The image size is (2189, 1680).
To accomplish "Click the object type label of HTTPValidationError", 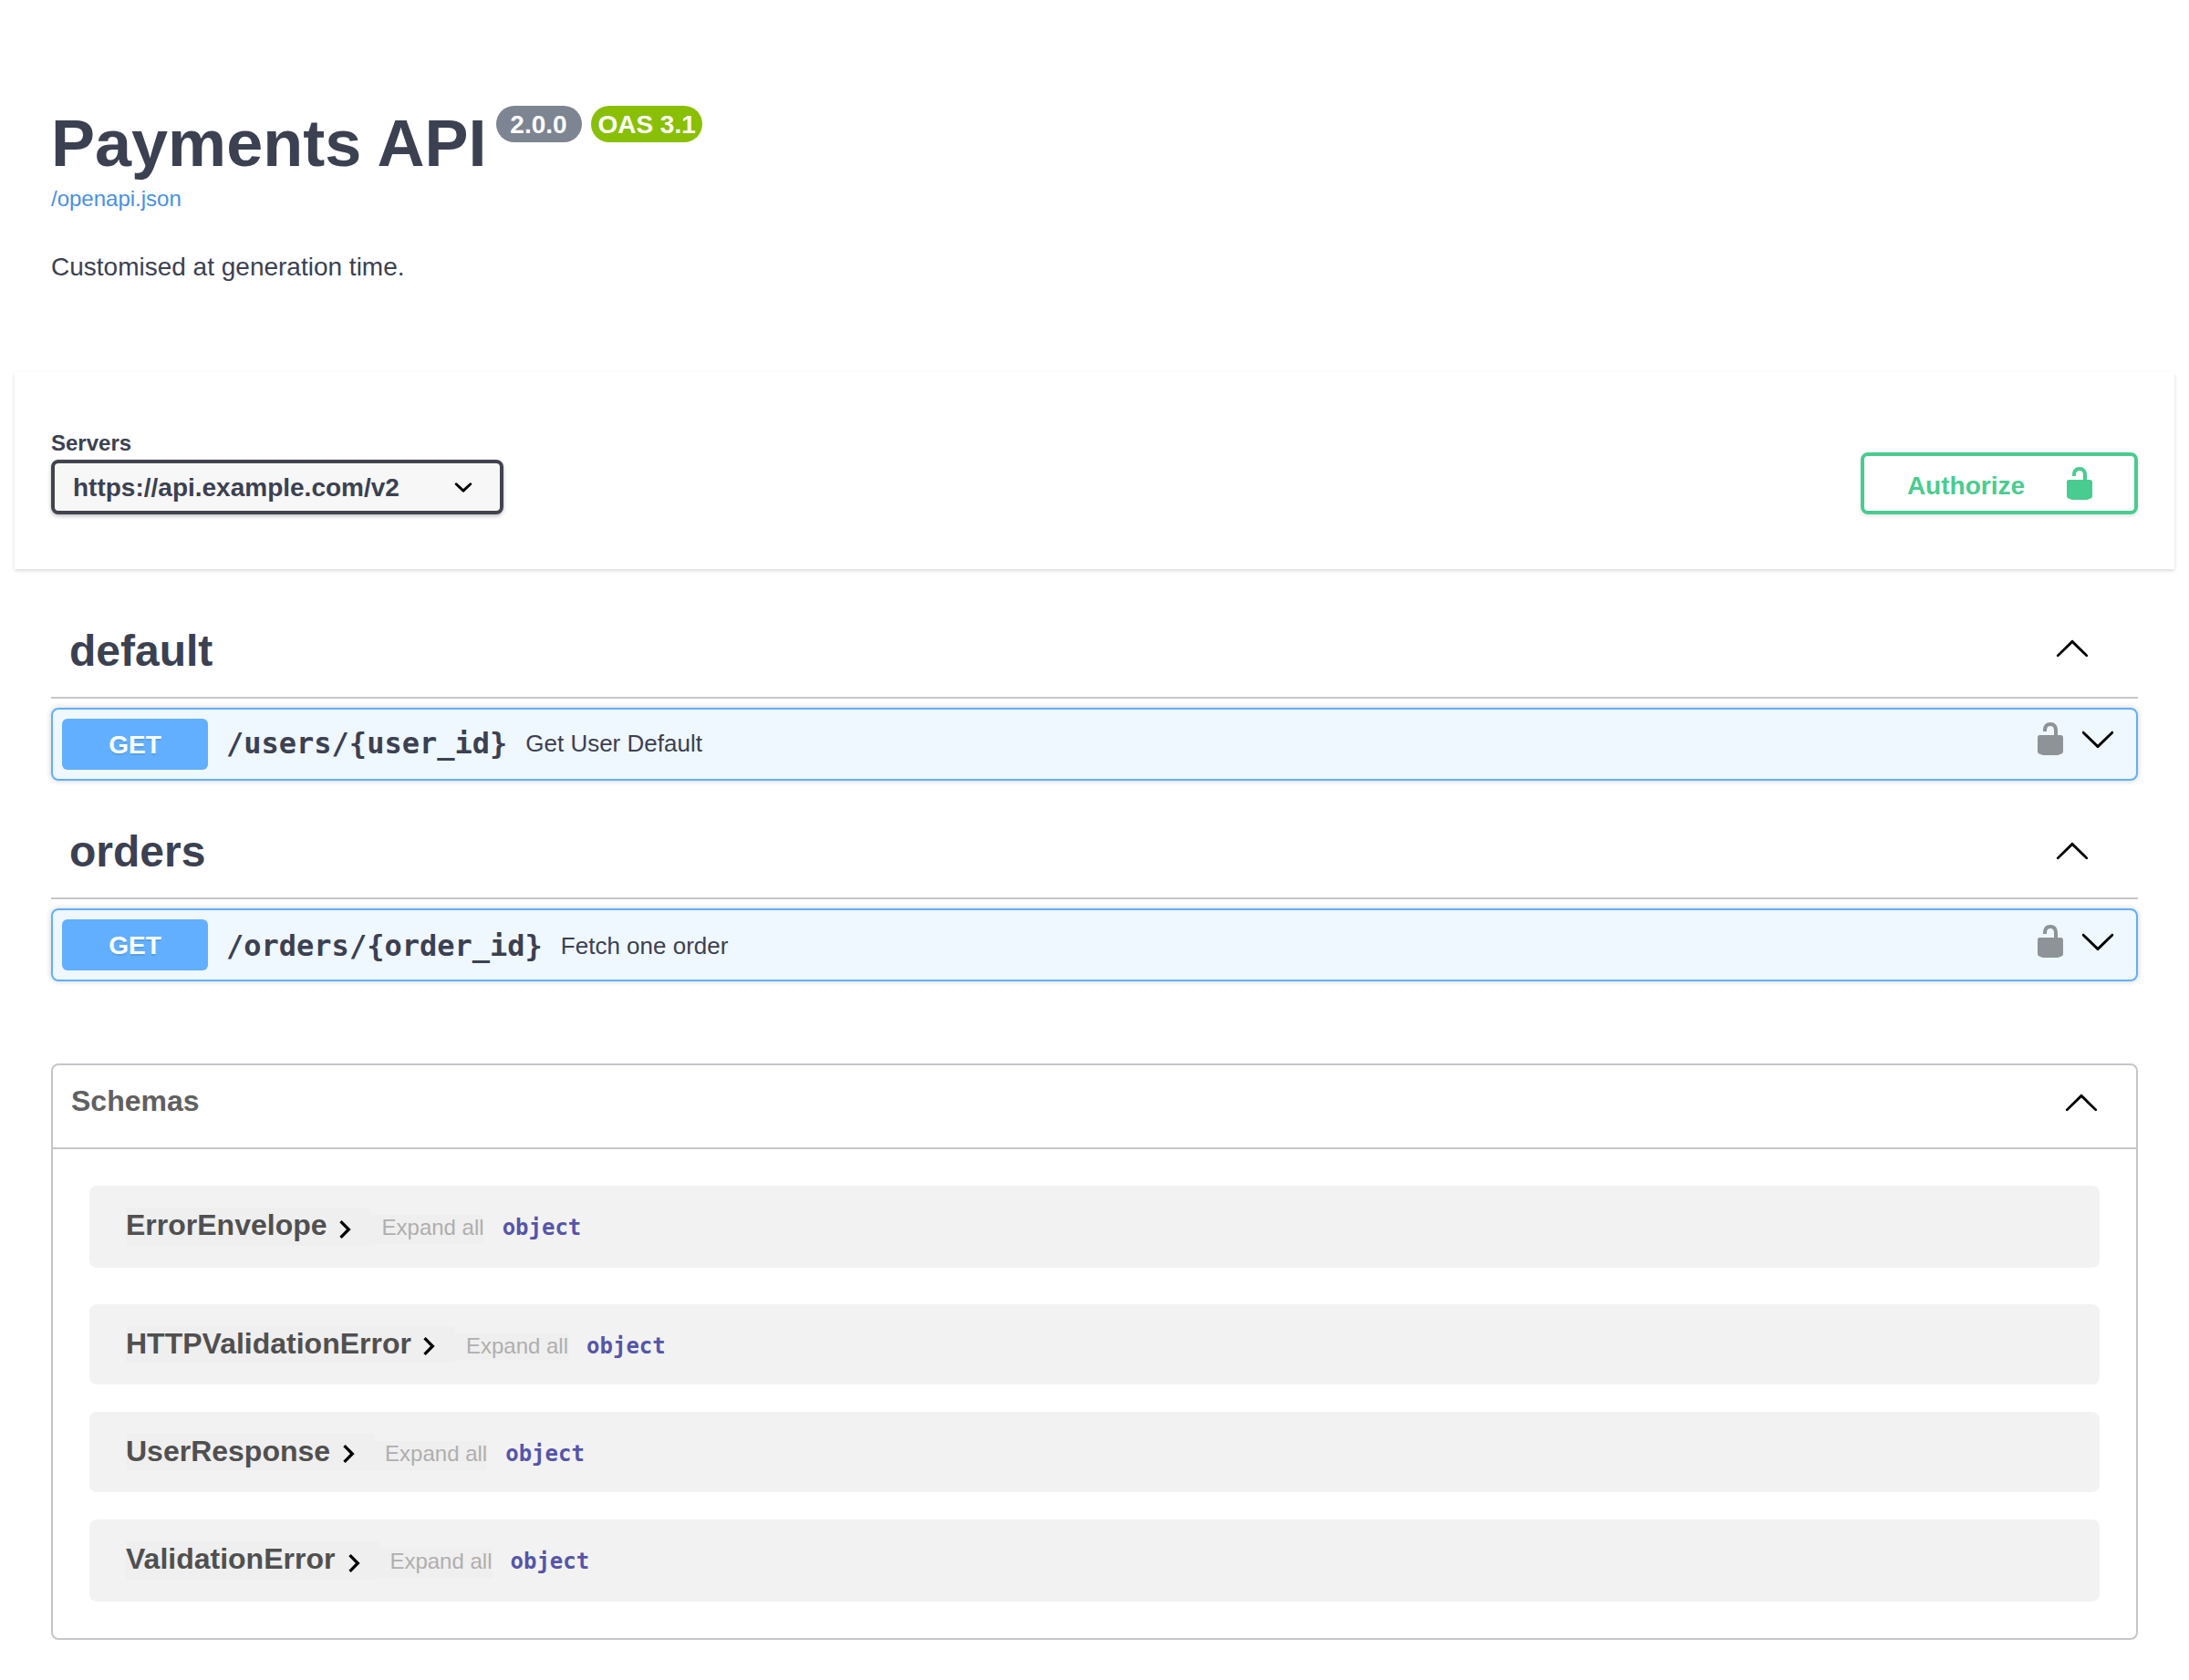I will [625, 1346].
